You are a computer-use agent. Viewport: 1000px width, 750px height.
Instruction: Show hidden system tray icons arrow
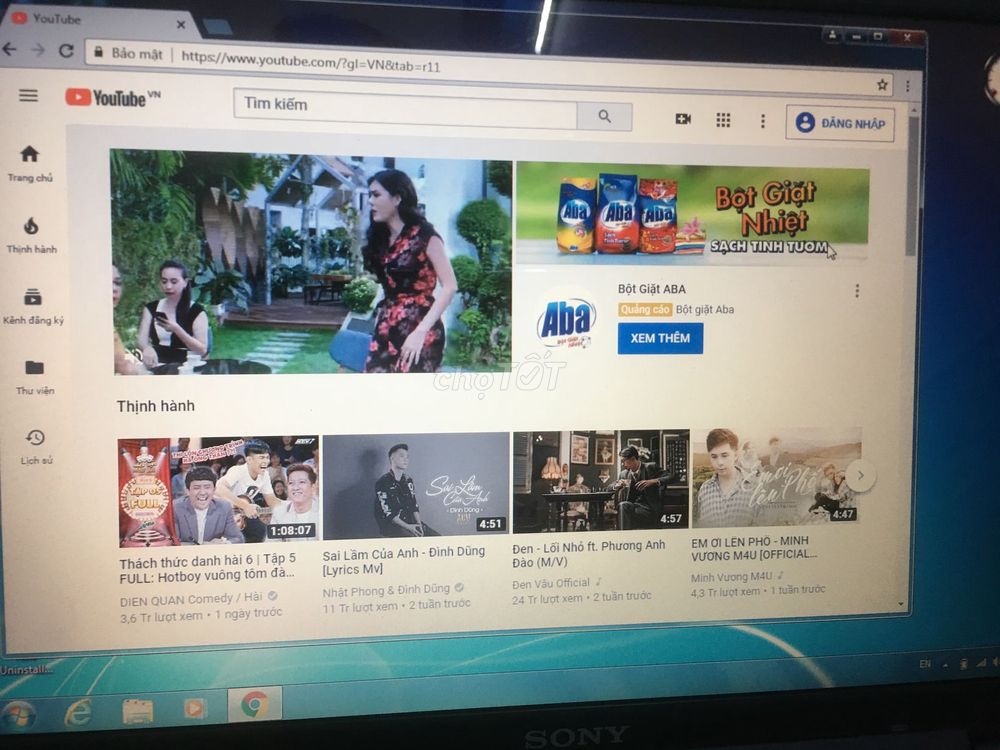[945, 665]
